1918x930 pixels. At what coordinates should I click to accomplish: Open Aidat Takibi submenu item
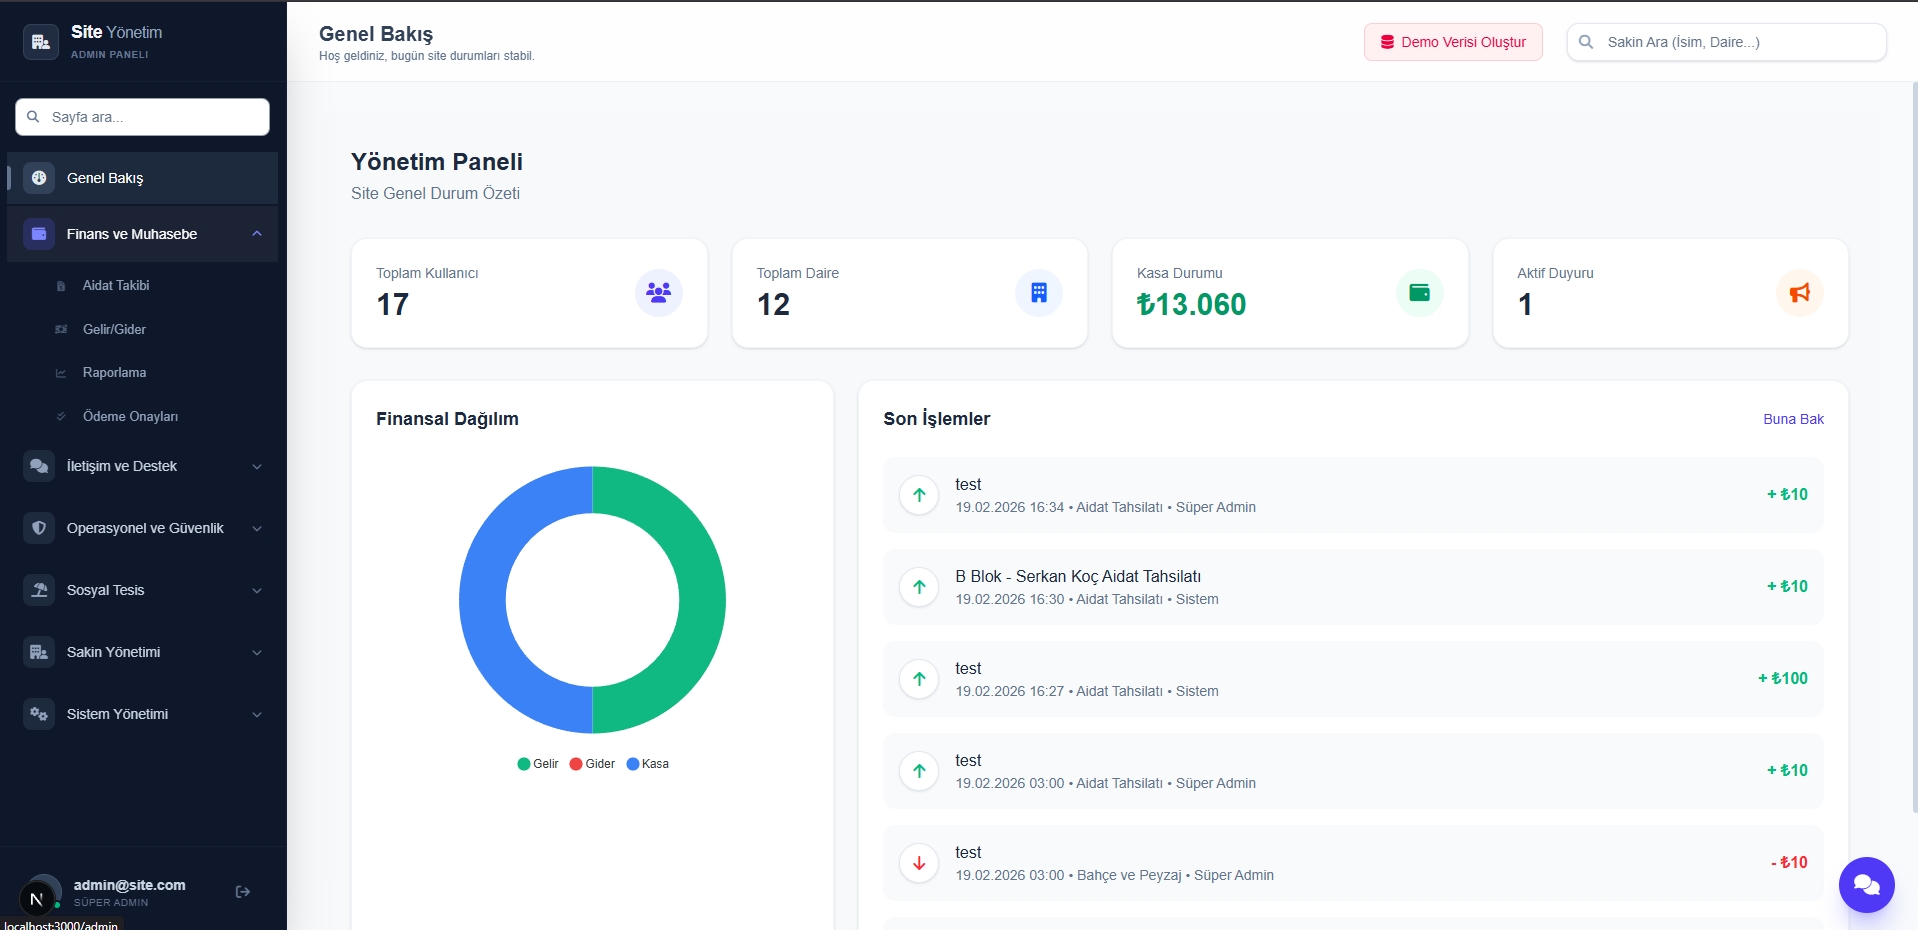[x=116, y=285]
